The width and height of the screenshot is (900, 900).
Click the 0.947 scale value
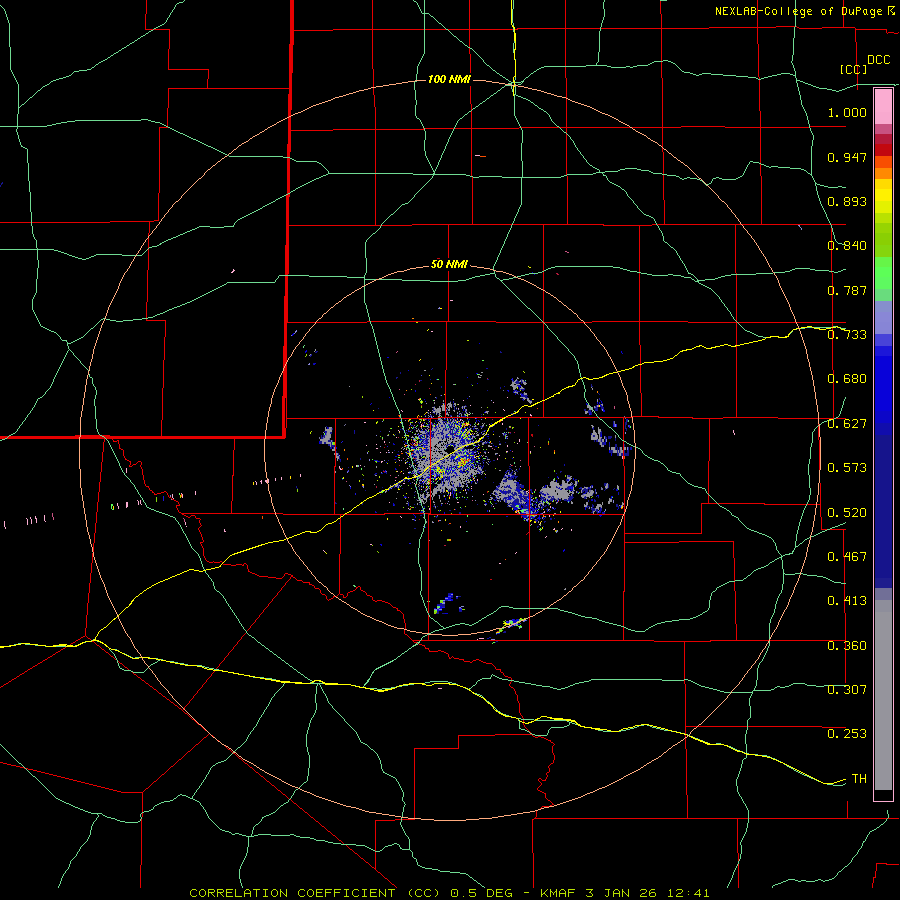pos(847,157)
